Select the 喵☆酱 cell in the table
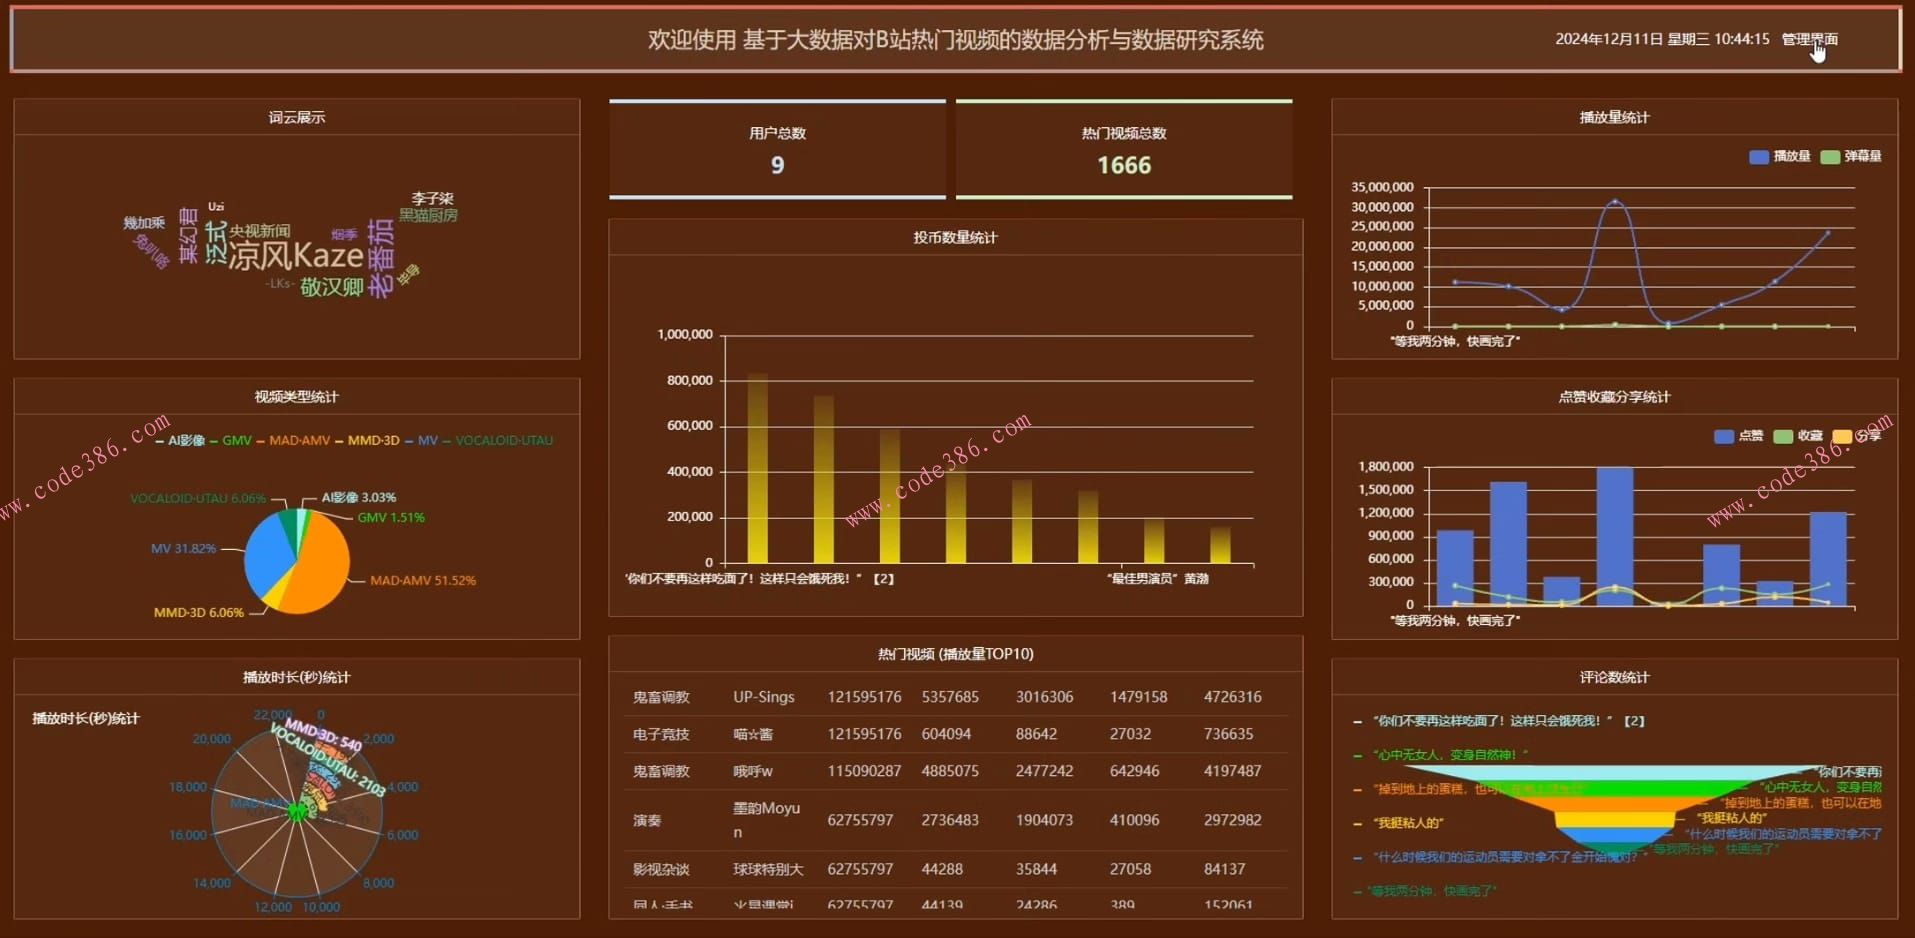Viewport: 1915px width, 938px height. tap(753, 734)
